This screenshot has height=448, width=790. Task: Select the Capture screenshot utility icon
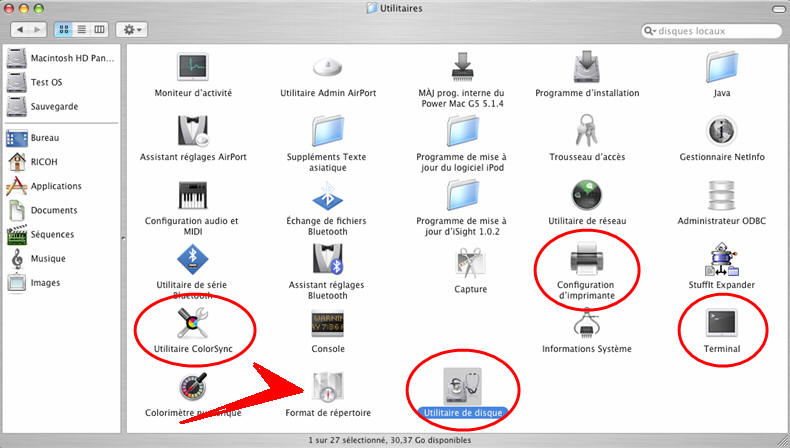click(x=470, y=263)
